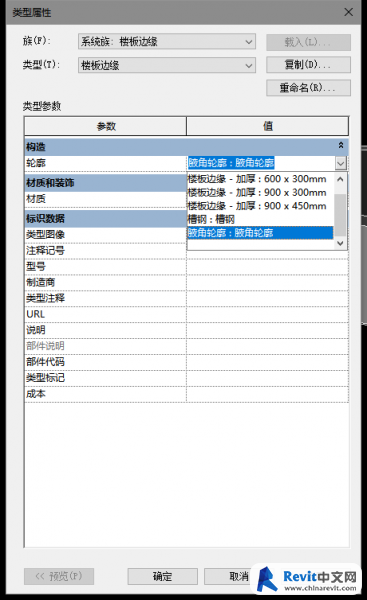
Task: Select the 类型图像 parameter row
Action: pos(105,235)
